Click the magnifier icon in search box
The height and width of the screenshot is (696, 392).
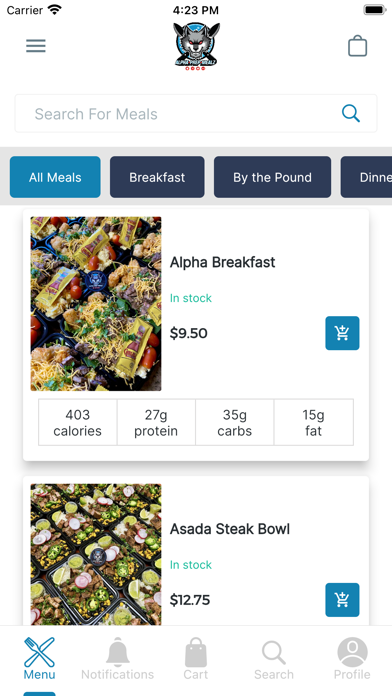(x=350, y=114)
